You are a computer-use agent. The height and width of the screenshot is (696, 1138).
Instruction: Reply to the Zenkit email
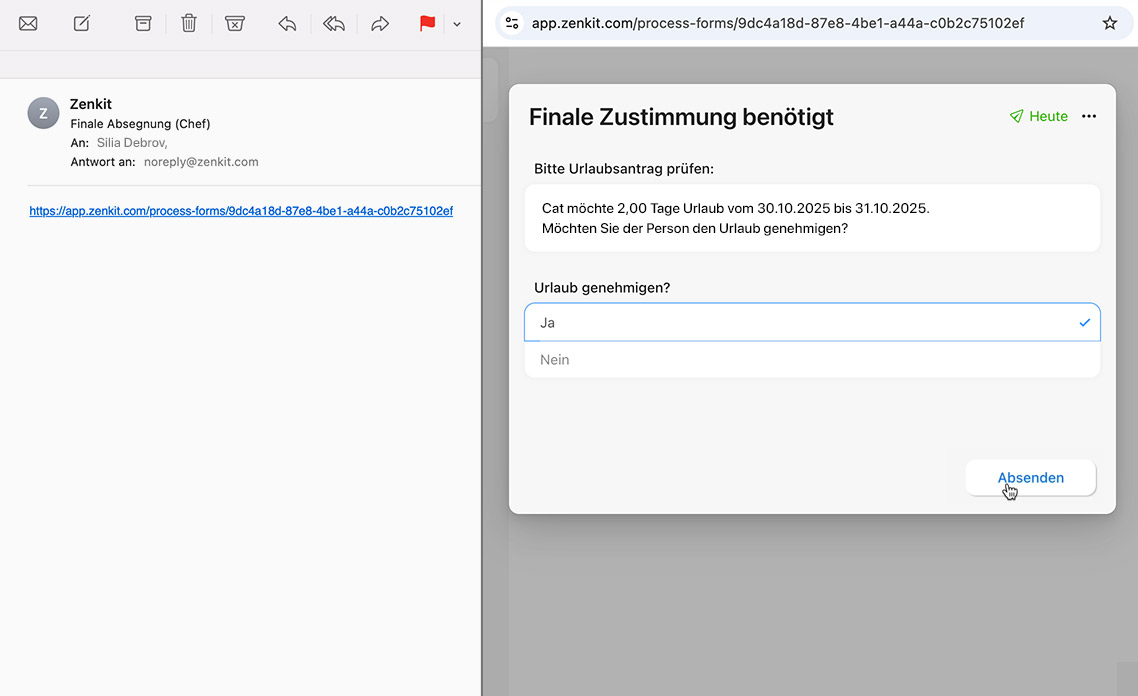[287, 23]
